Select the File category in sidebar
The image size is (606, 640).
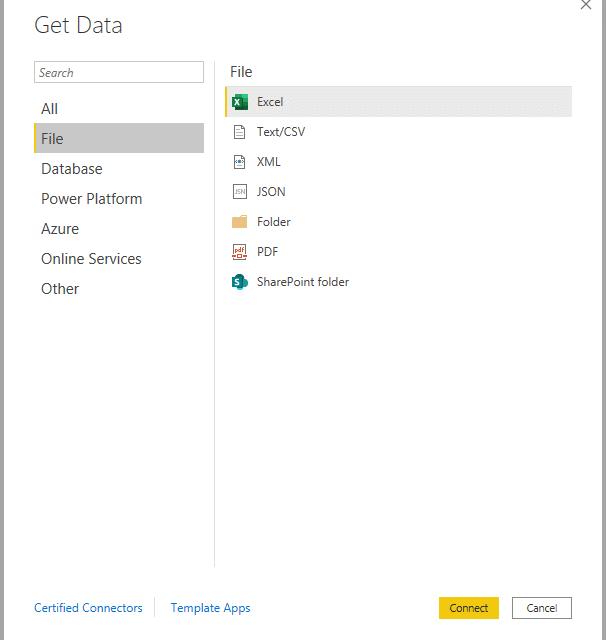coord(52,139)
